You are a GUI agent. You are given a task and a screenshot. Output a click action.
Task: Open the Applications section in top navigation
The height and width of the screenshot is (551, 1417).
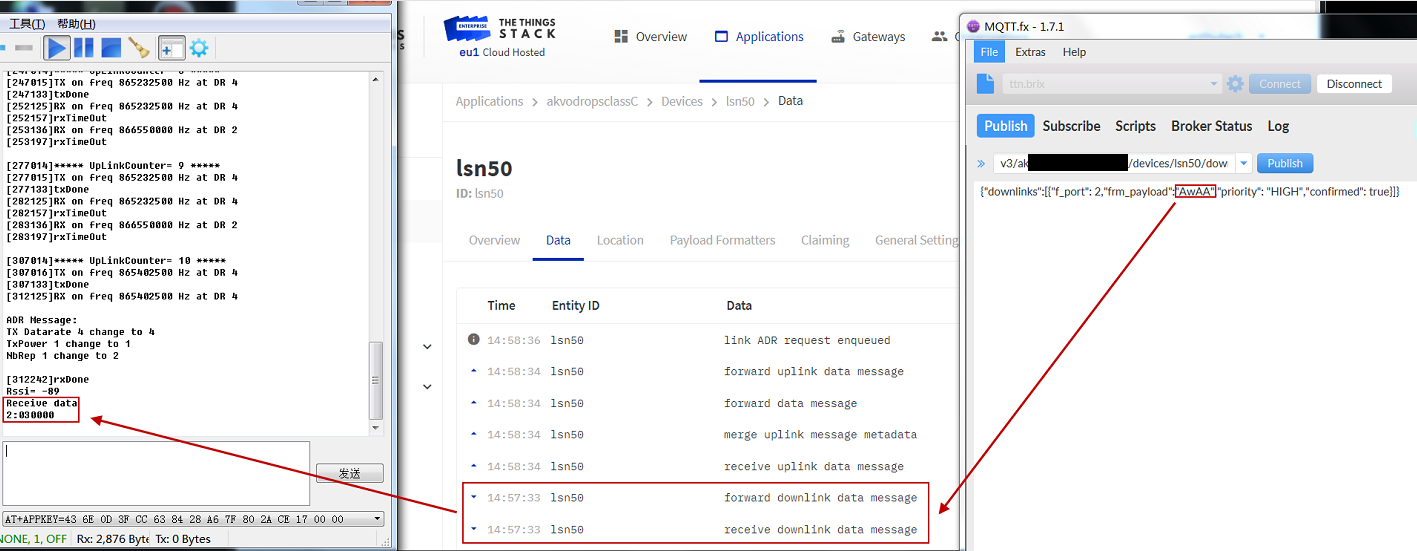click(x=759, y=37)
